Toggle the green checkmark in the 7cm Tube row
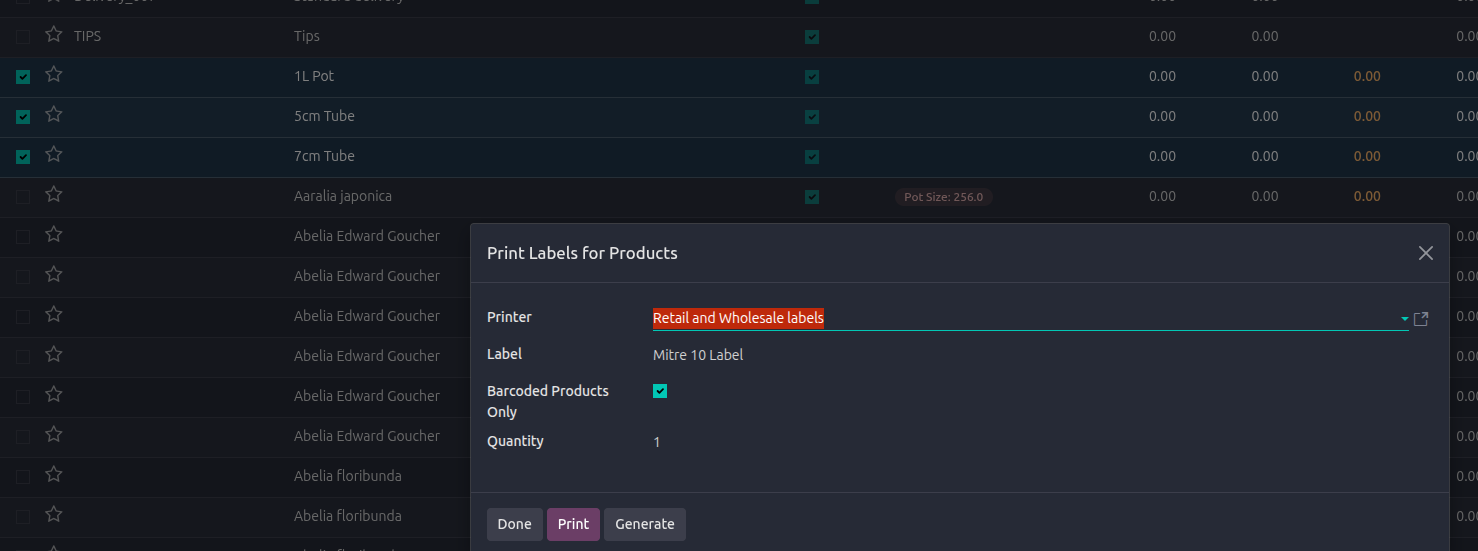Screen dimensions: 1478x551 click(812, 157)
